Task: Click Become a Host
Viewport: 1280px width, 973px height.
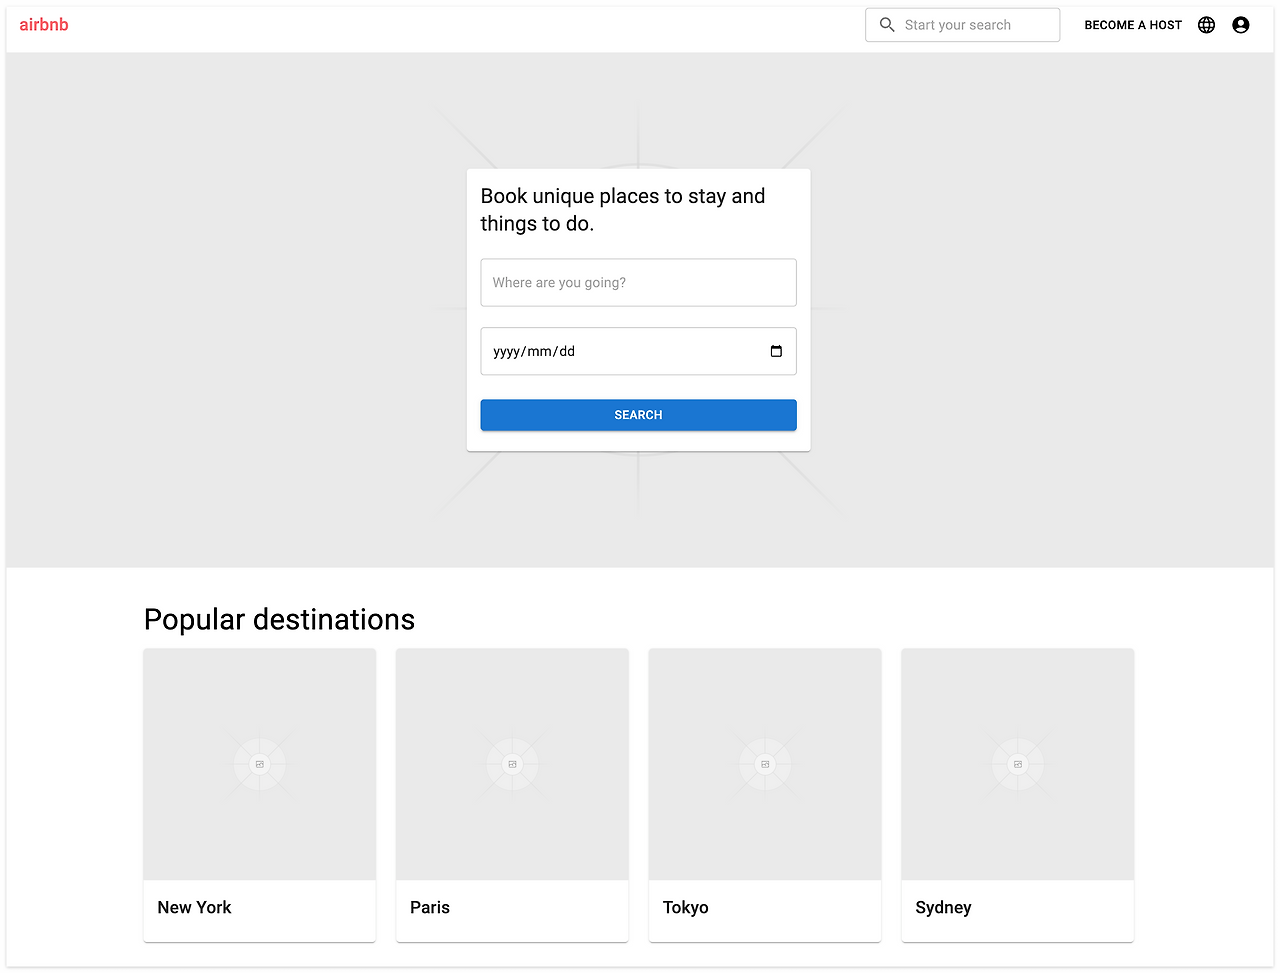Action: point(1133,25)
